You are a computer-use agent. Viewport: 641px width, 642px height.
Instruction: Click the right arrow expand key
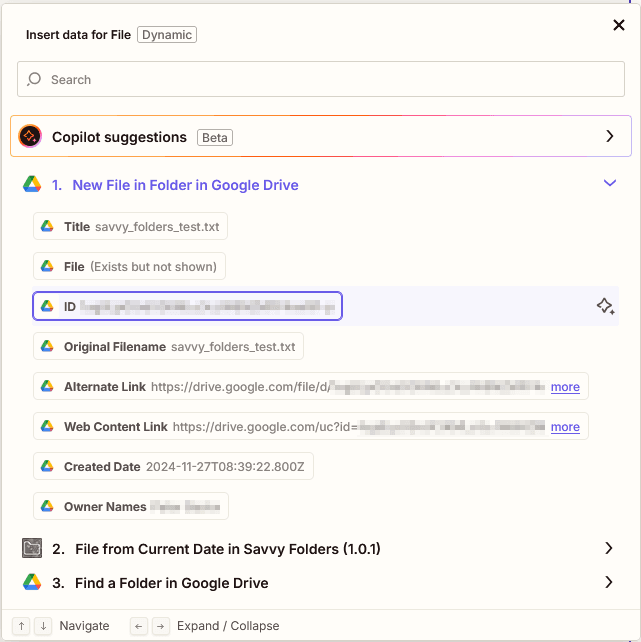pos(160,626)
